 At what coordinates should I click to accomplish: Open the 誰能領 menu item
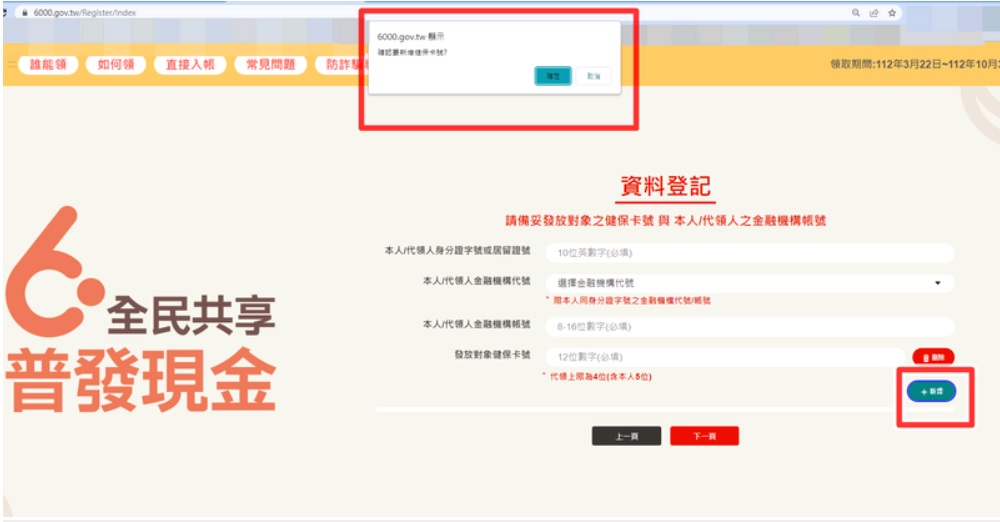48,64
